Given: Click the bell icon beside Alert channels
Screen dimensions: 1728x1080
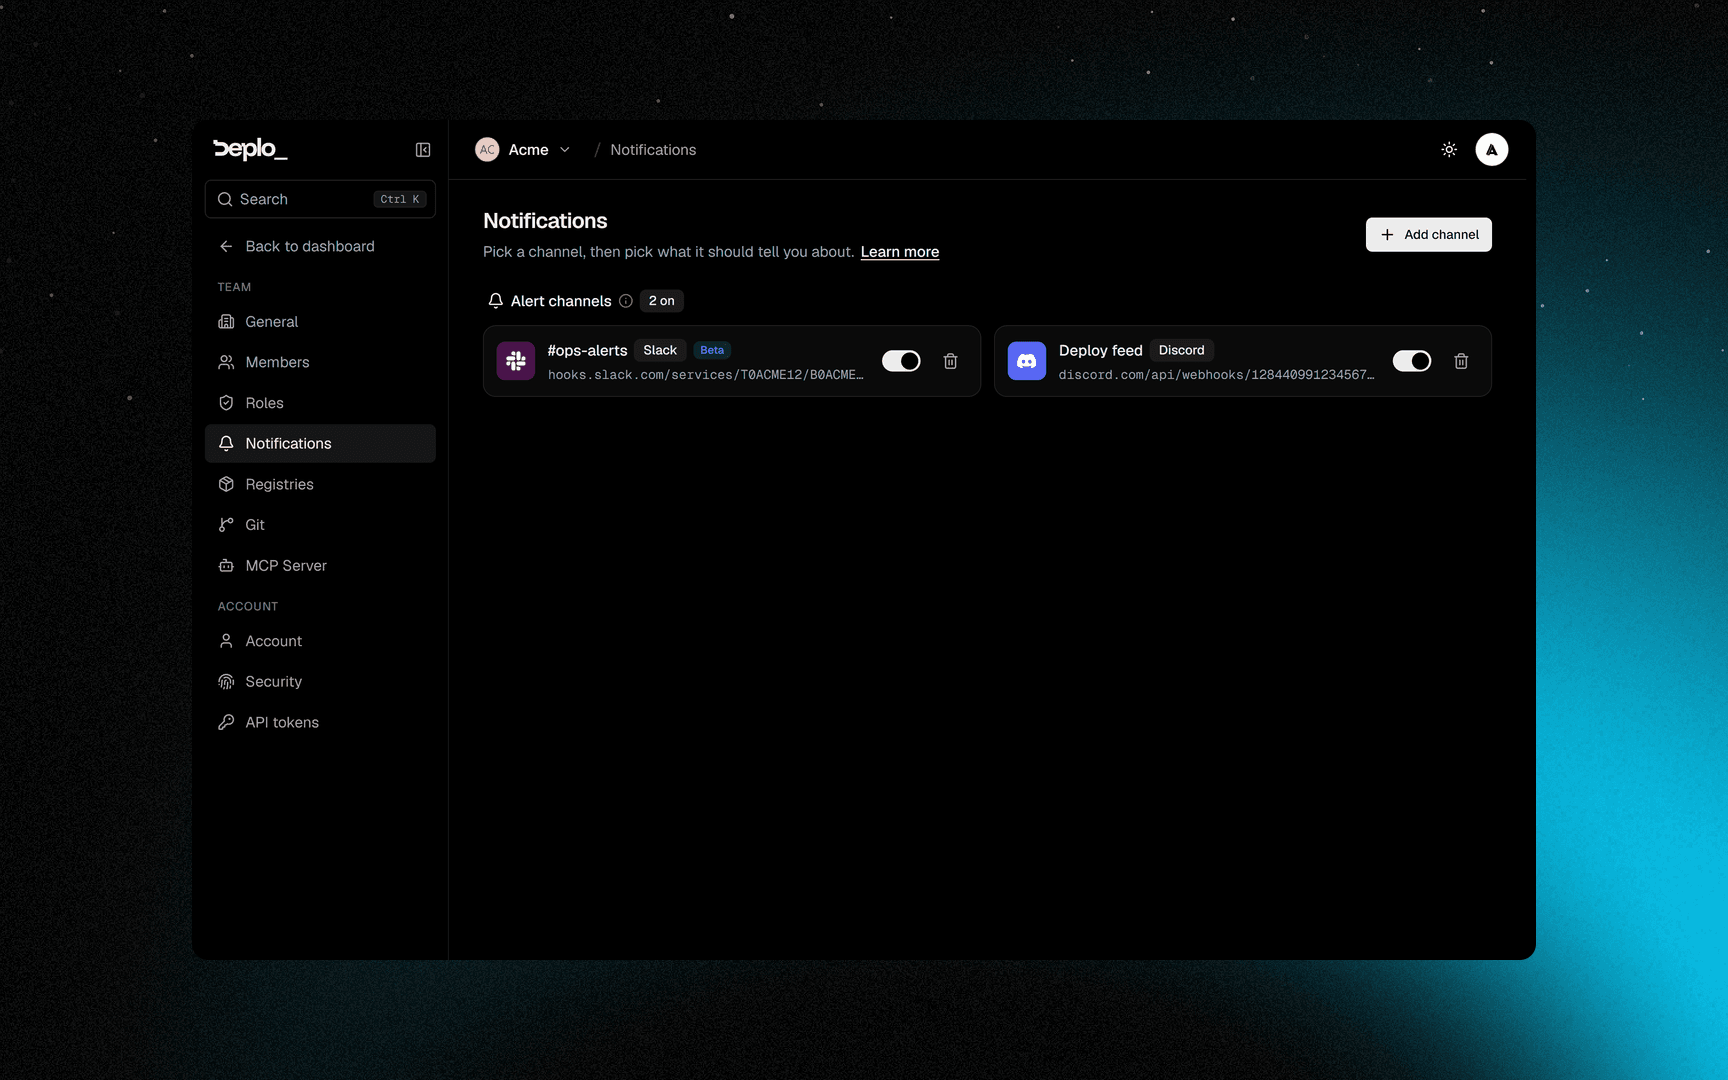Looking at the screenshot, I should (x=495, y=301).
